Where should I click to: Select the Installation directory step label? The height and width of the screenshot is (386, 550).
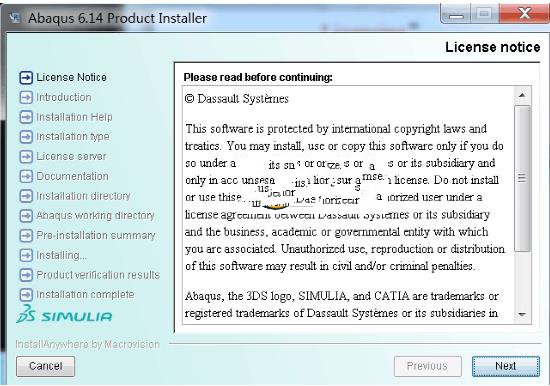pos(83,196)
